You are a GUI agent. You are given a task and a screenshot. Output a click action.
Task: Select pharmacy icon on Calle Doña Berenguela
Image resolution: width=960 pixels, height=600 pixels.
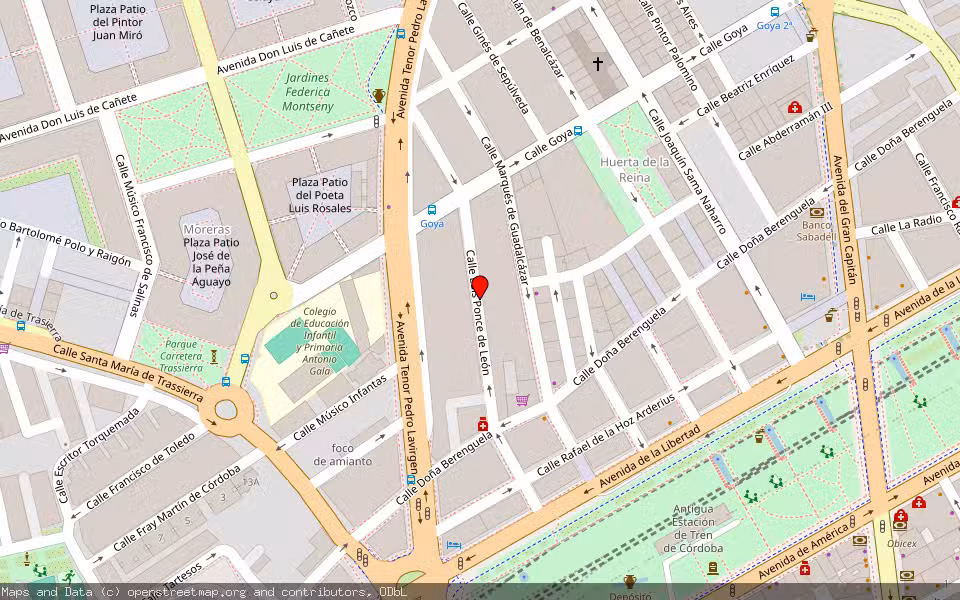click(483, 423)
